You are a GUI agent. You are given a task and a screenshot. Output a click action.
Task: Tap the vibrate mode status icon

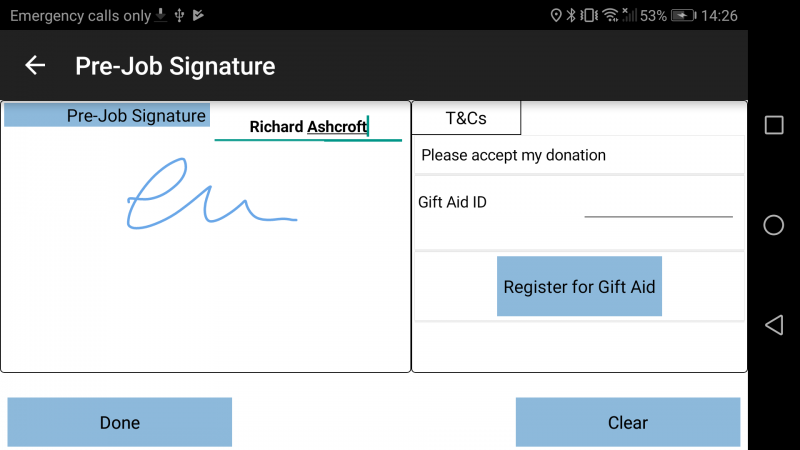589,15
